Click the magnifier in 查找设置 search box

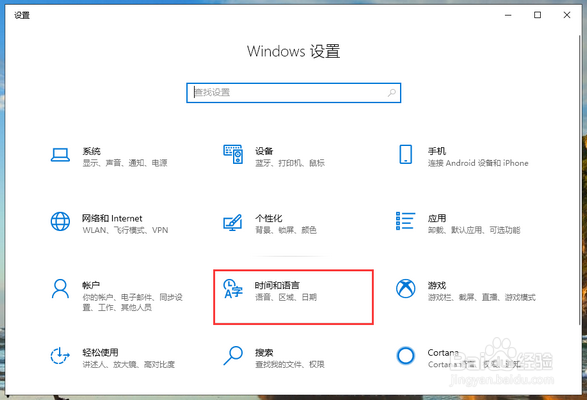392,93
